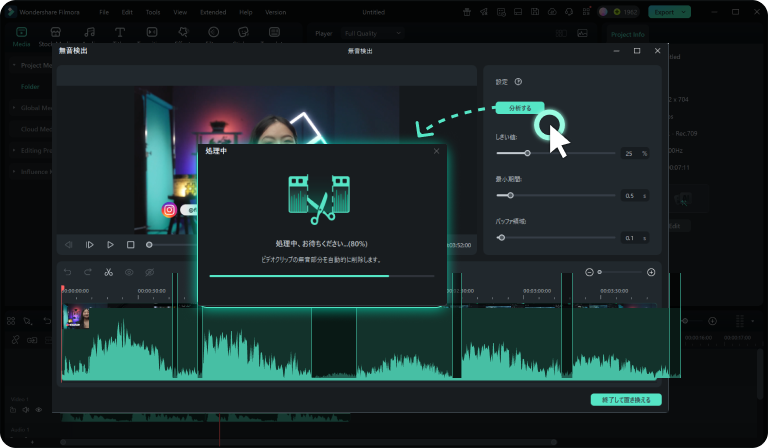Click the cloud upload icon
Image resolution: width=768 pixels, height=448 pixels.
point(552,12)
